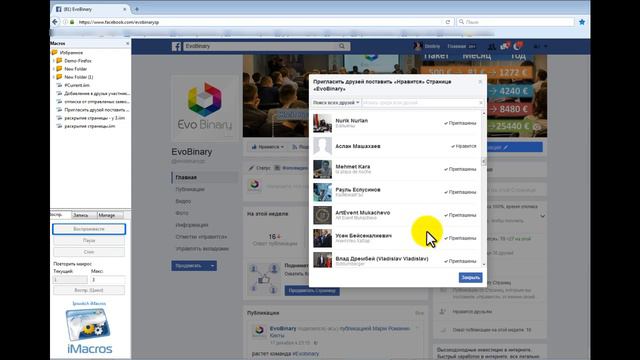This screenshot has height=360, width=640.
Task: Reload the page with refresh icon
Action: pos(448,22)
